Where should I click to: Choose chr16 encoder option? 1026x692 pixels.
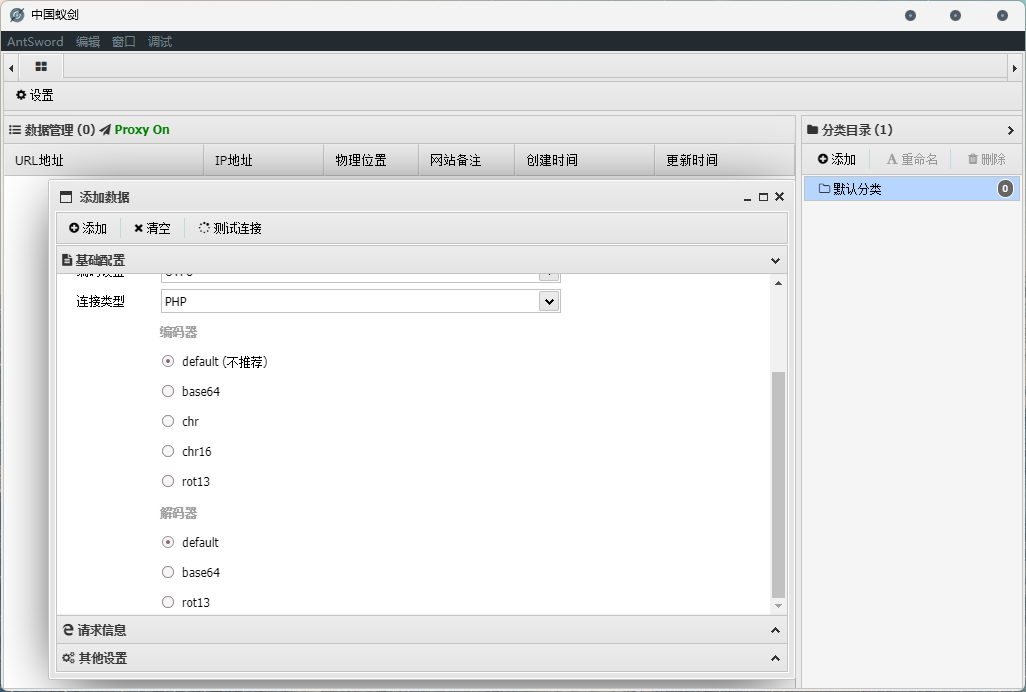pyautogui.click(x=168, y=452)
